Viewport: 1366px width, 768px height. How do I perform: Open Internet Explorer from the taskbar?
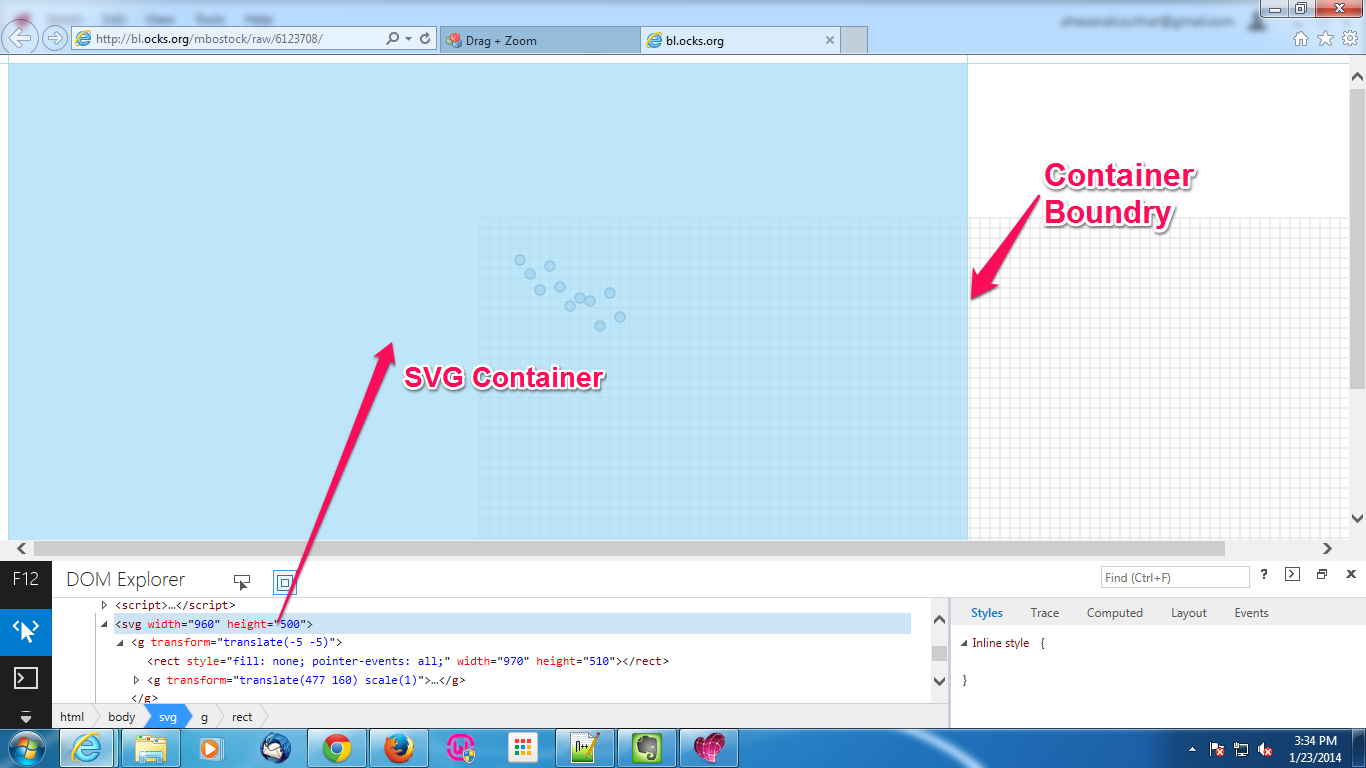[87, 748]
